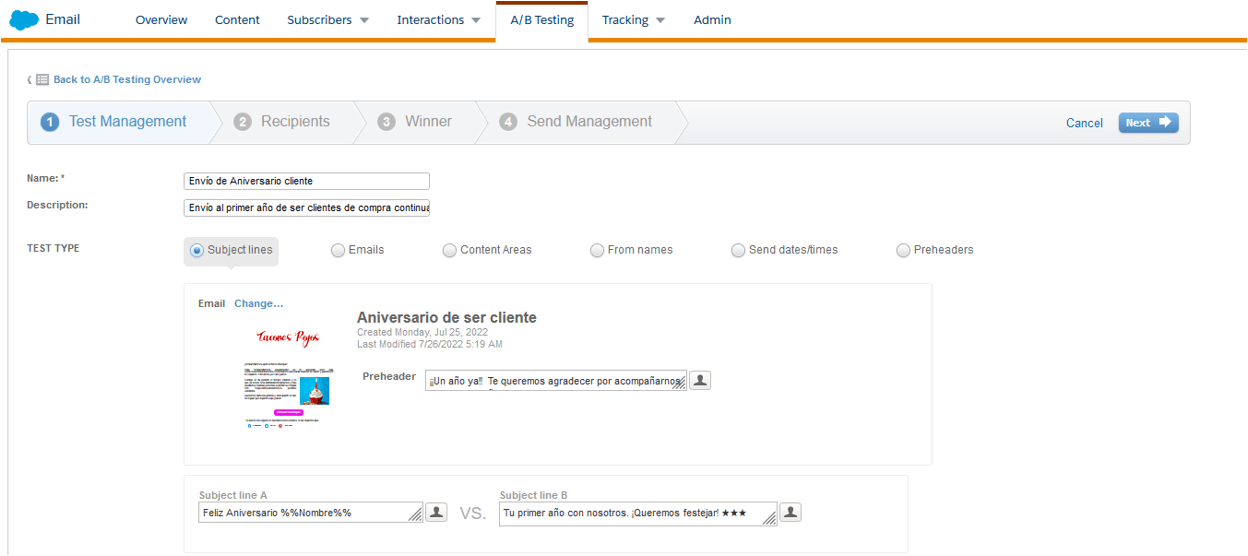
Task: Click the Change… link for the email
Action: [x=259, y=304]
